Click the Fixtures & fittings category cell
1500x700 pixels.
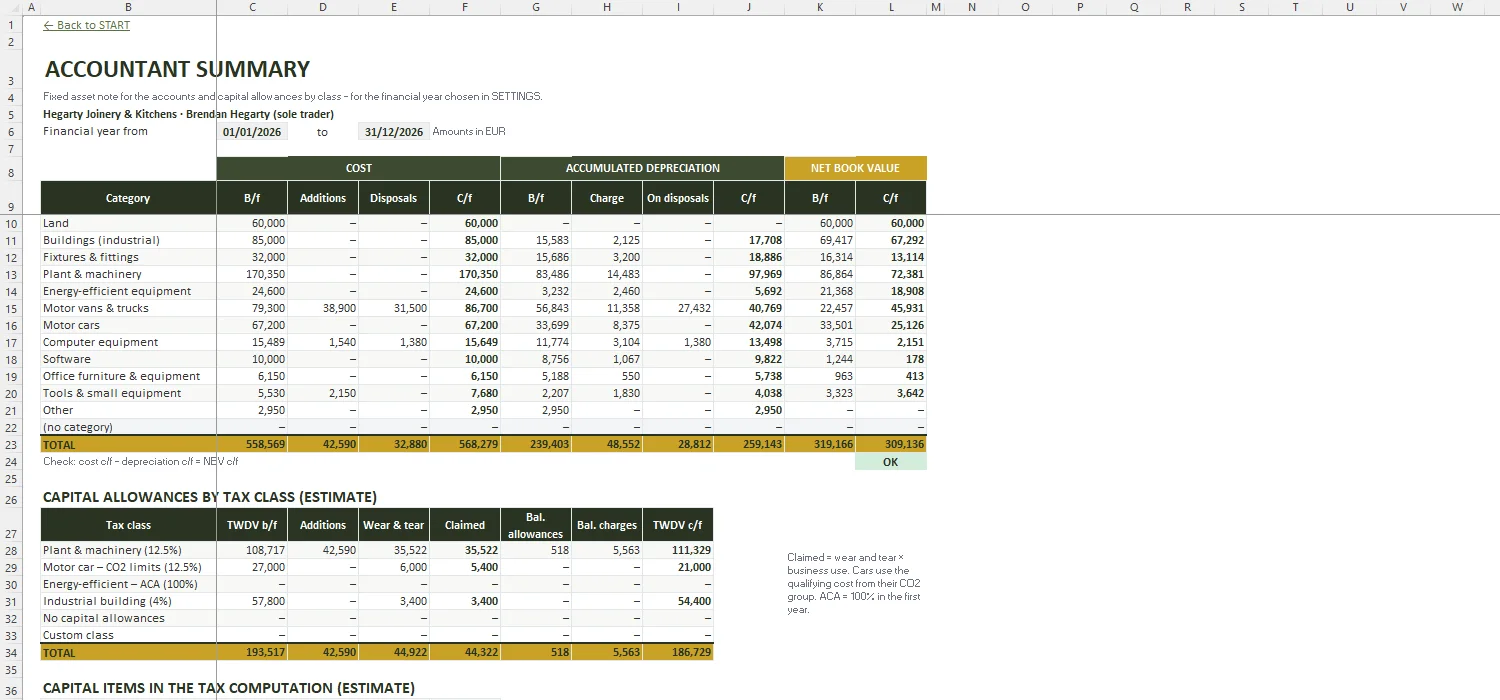128,258
